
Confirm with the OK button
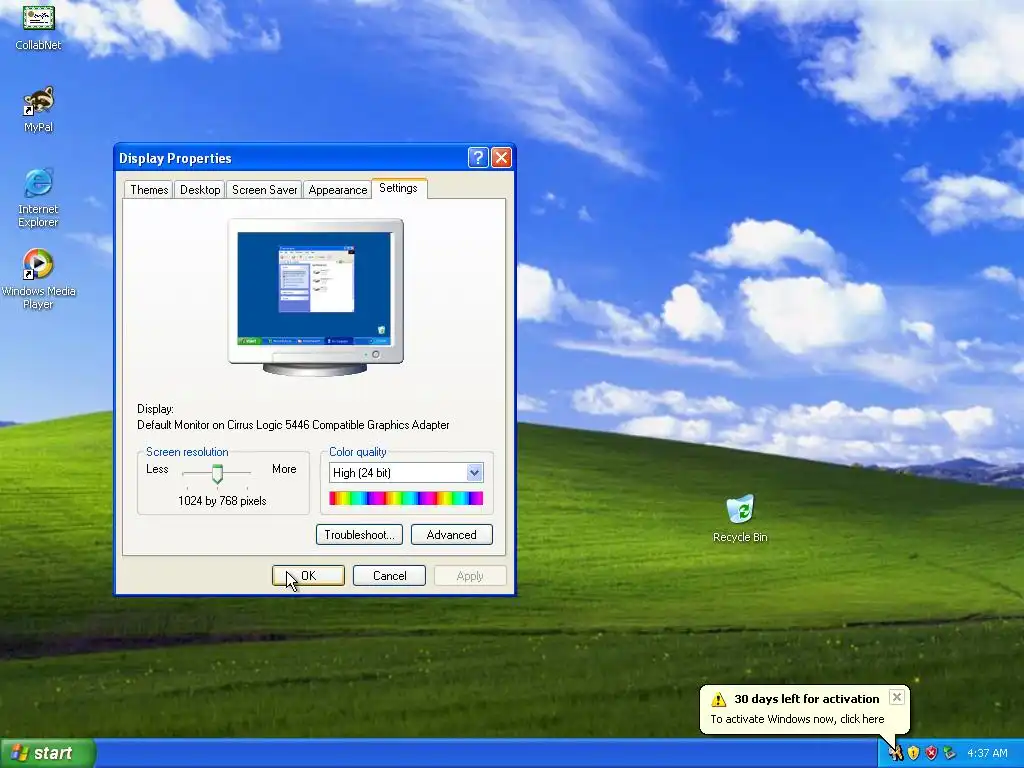(308, 575)
